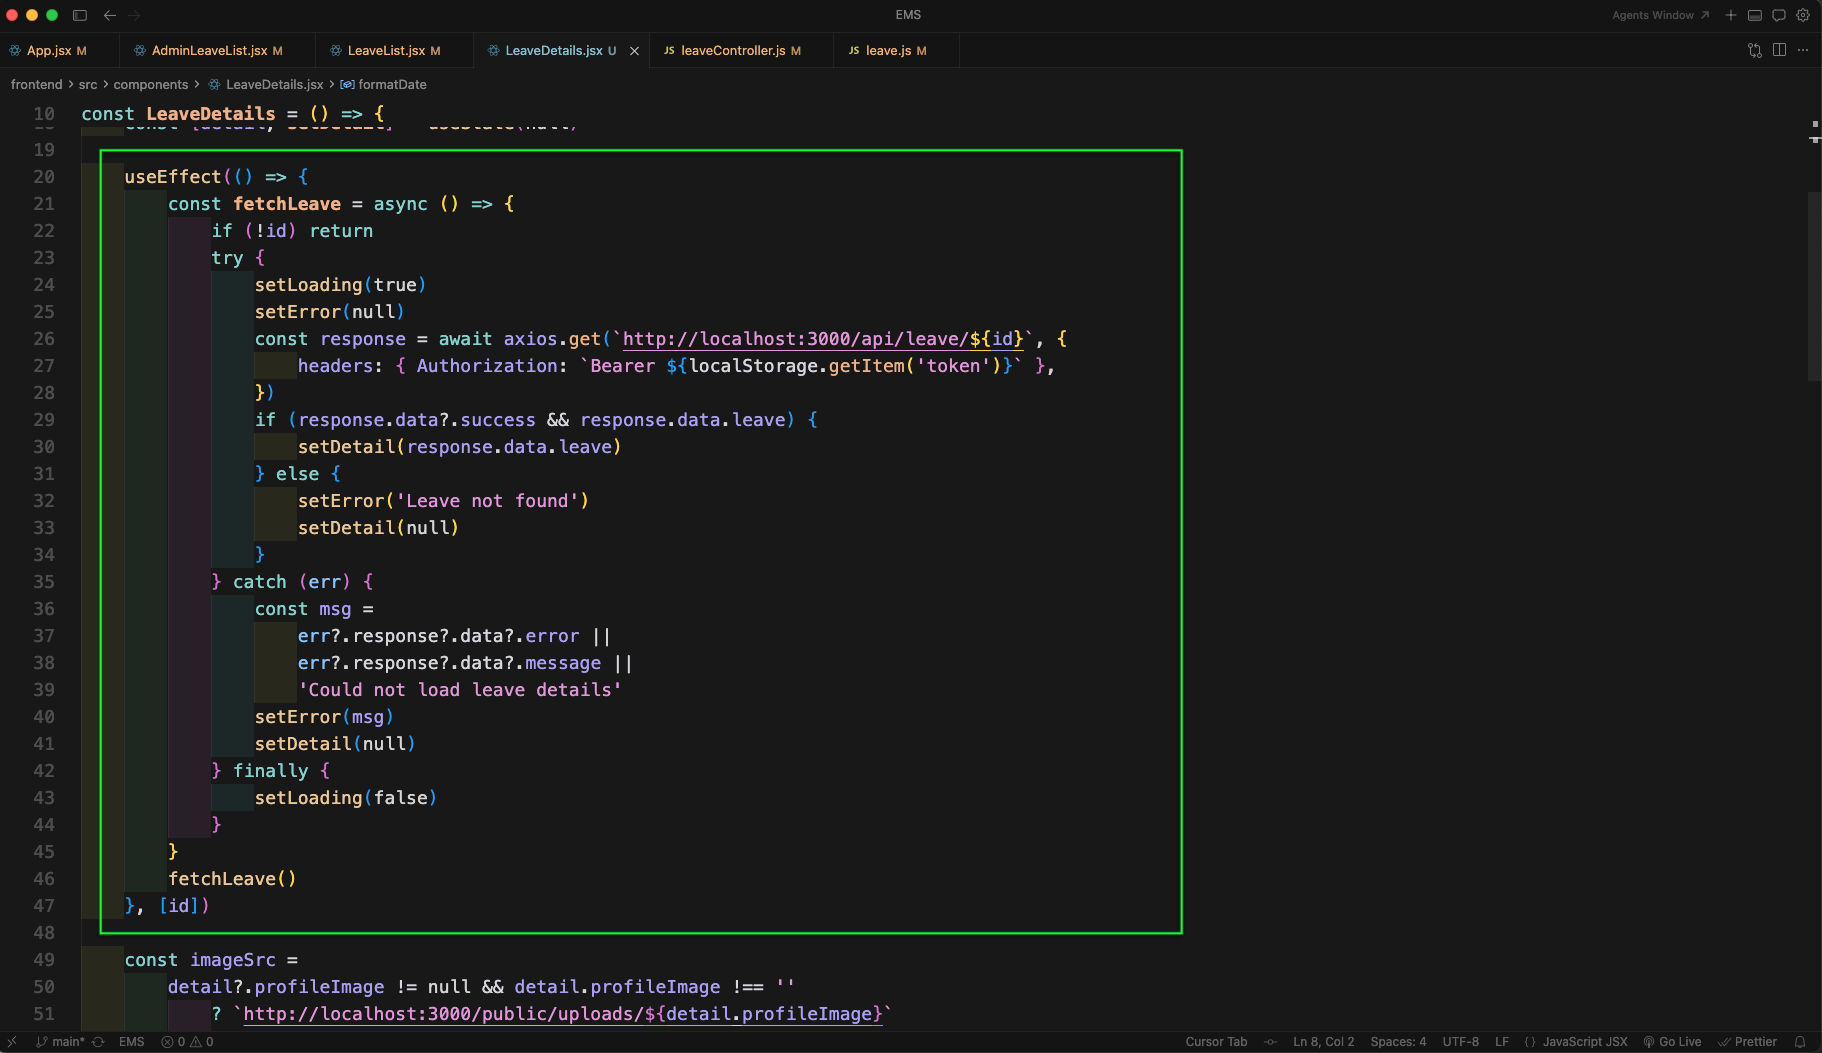1822x1053 pixels.
Task: Open the Agents Window
Action: (1660, 15)
